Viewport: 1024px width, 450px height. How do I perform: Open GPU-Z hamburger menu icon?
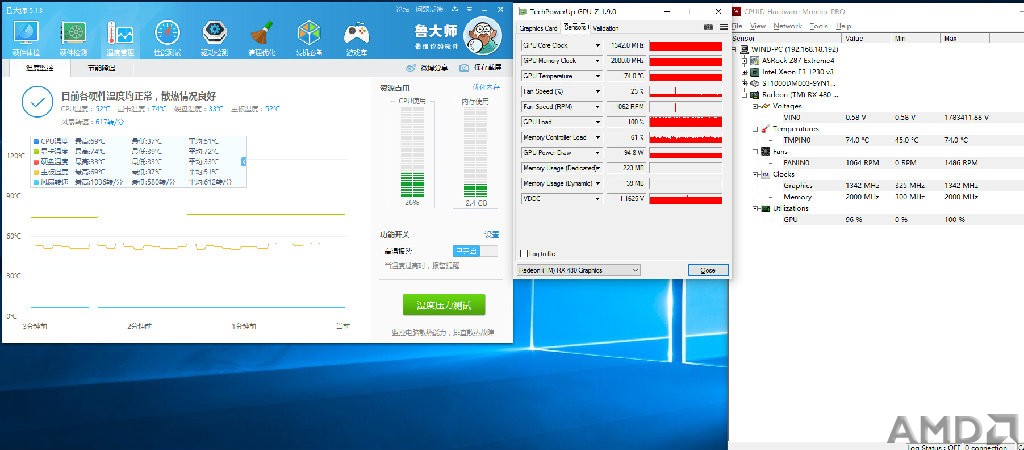tap(724, 27)
